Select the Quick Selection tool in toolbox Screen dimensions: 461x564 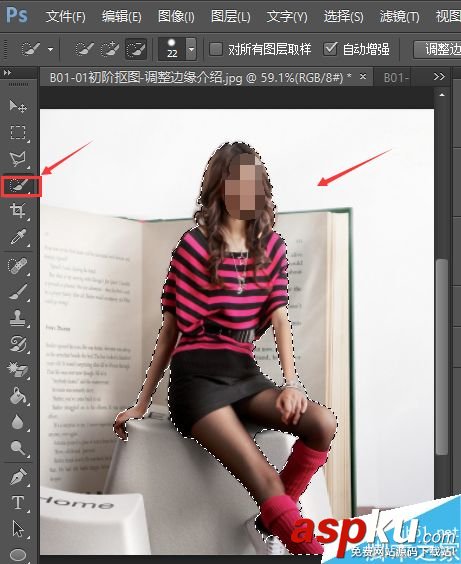click(x=19, y=186)
